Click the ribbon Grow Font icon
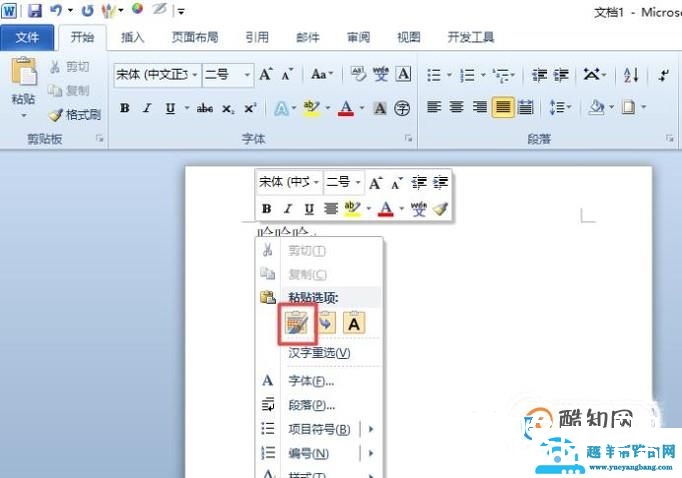Screen dimensions: 682x478 pos(266,75)
